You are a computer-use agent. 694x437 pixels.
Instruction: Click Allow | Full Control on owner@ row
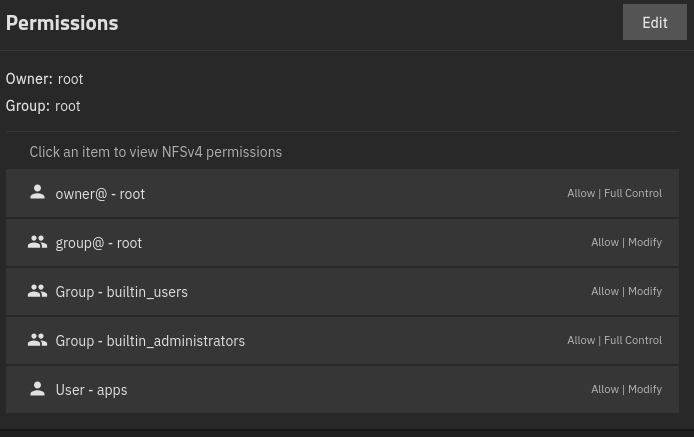pyautogui.click(x=614, y=193)
